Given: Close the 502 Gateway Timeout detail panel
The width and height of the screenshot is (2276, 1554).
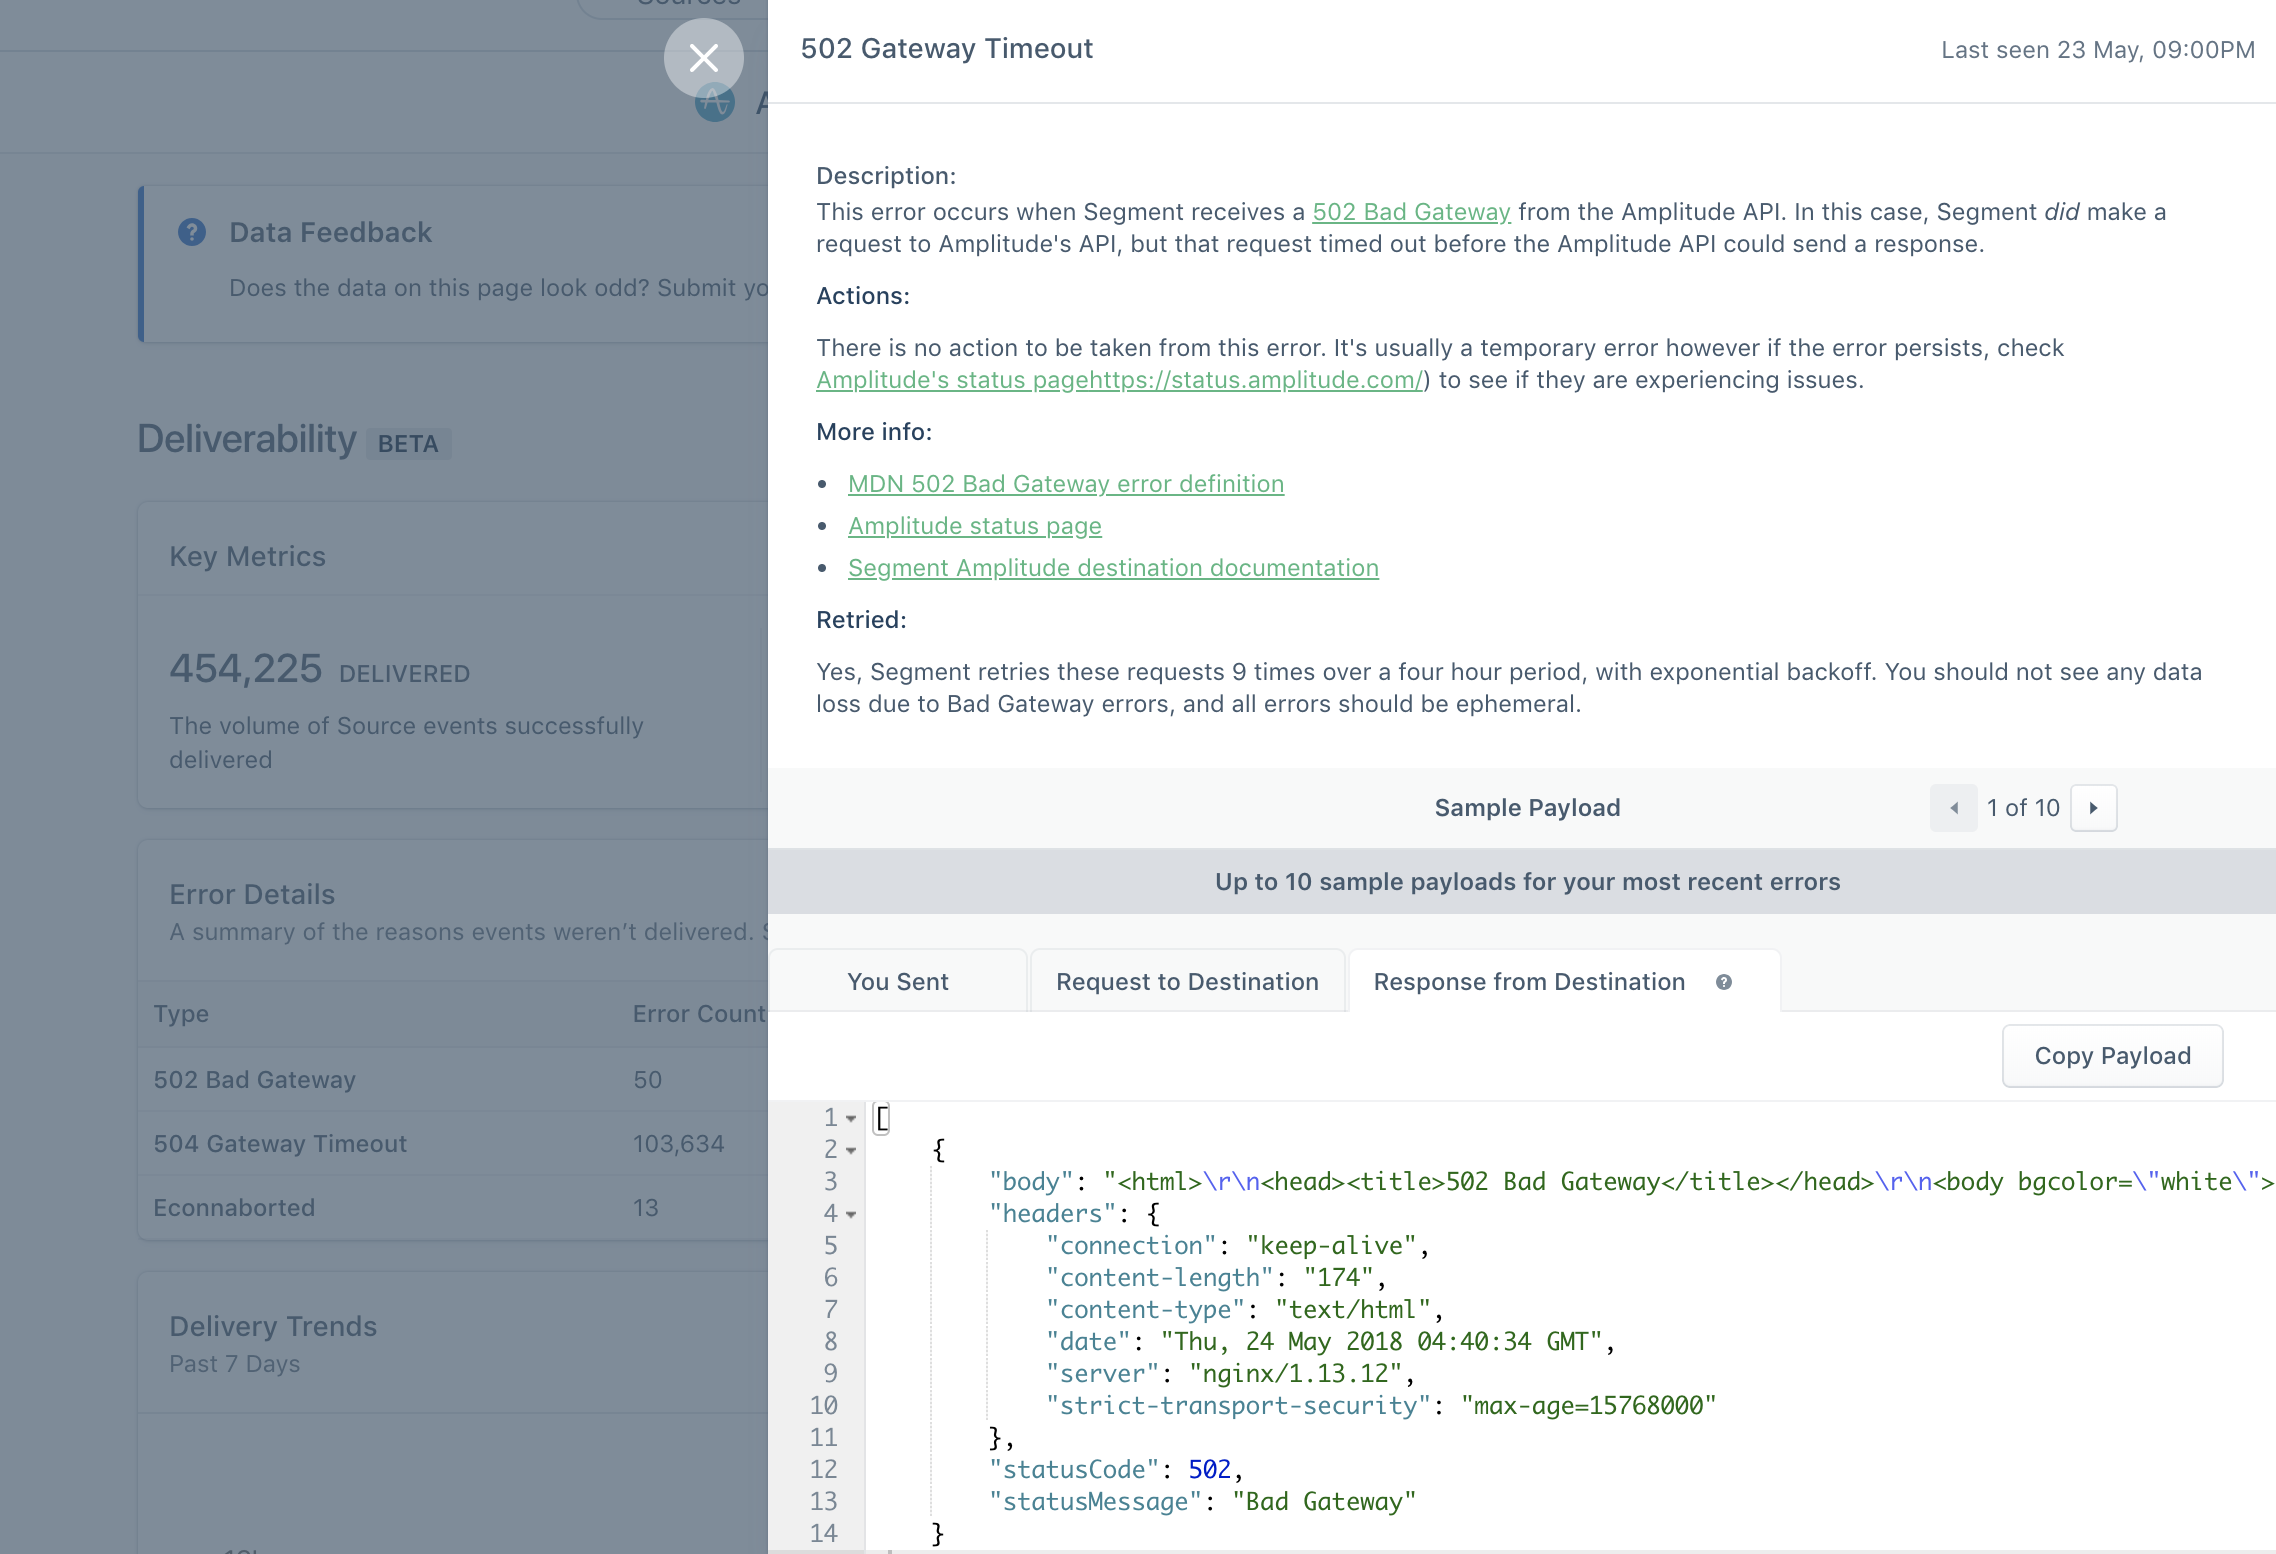Looking at the screenshot, I should (x=703, y=58).
